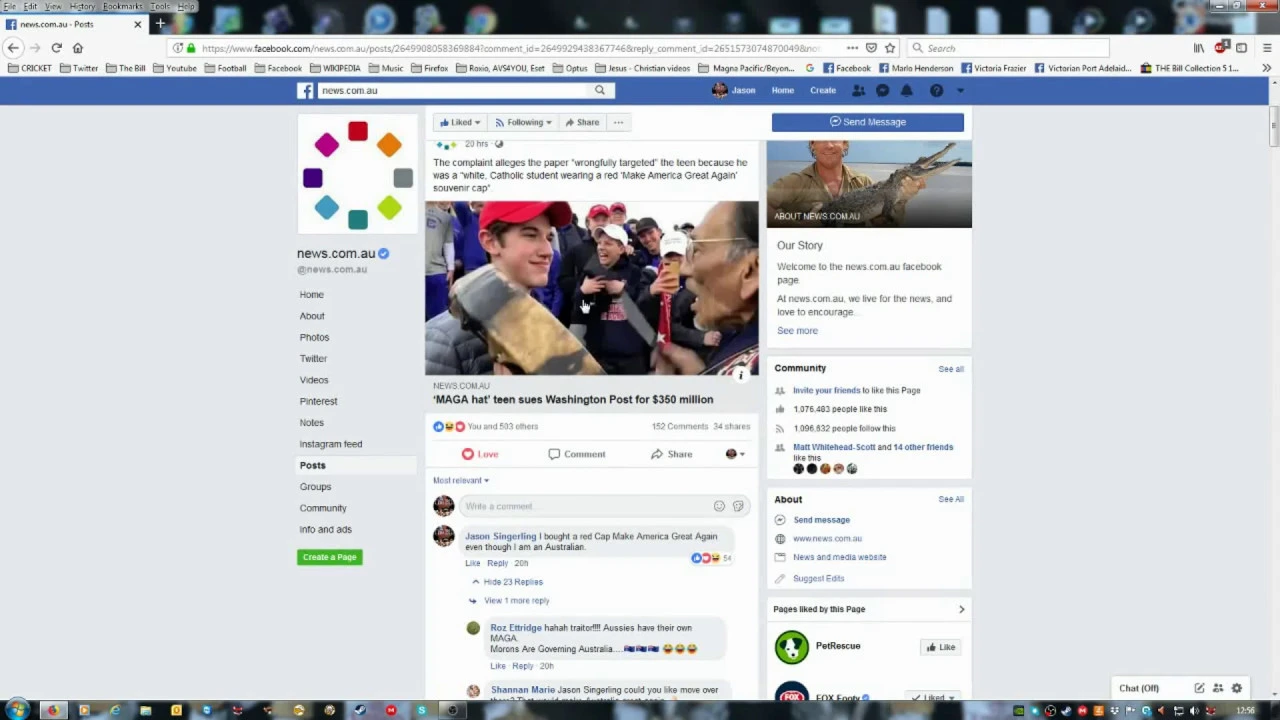Open the comment-as profile selector dropdown
The width and height of the screenshot is (1280, 720).
pos(735,454)
